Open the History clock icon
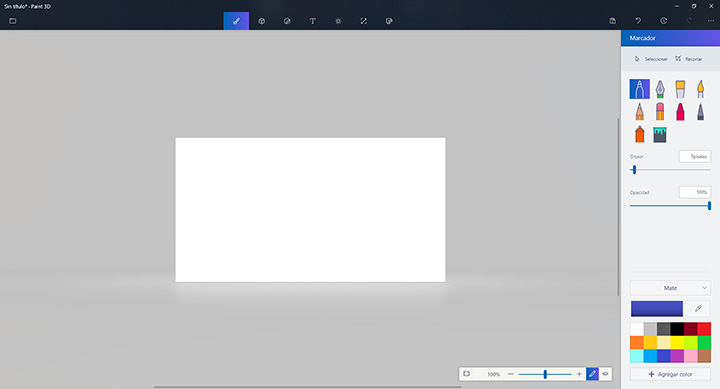Screen dimensions: 720x389 [664, 21]
